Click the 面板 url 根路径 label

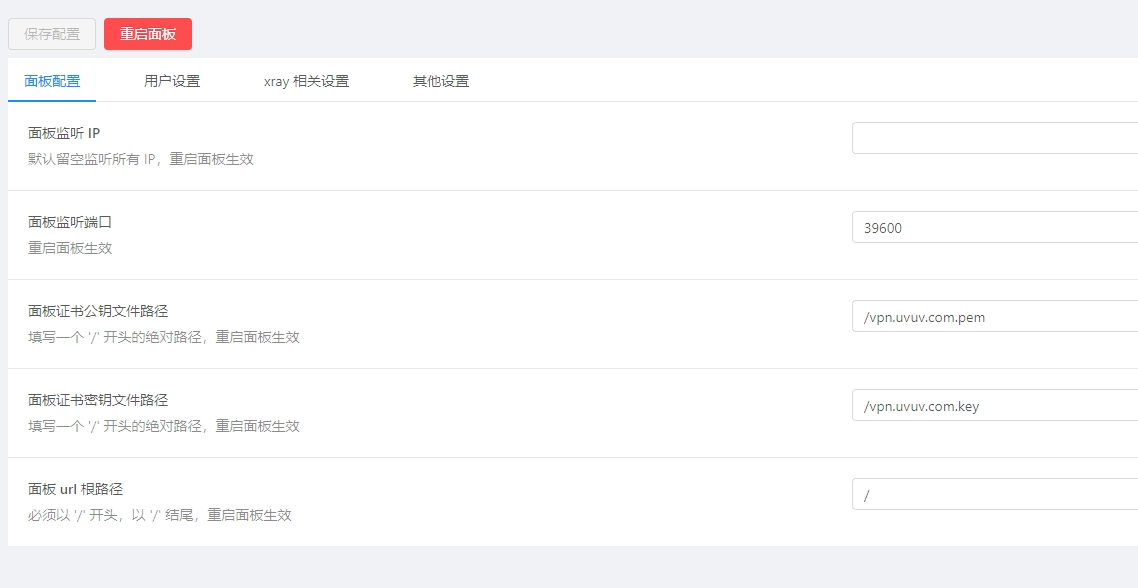75,489
